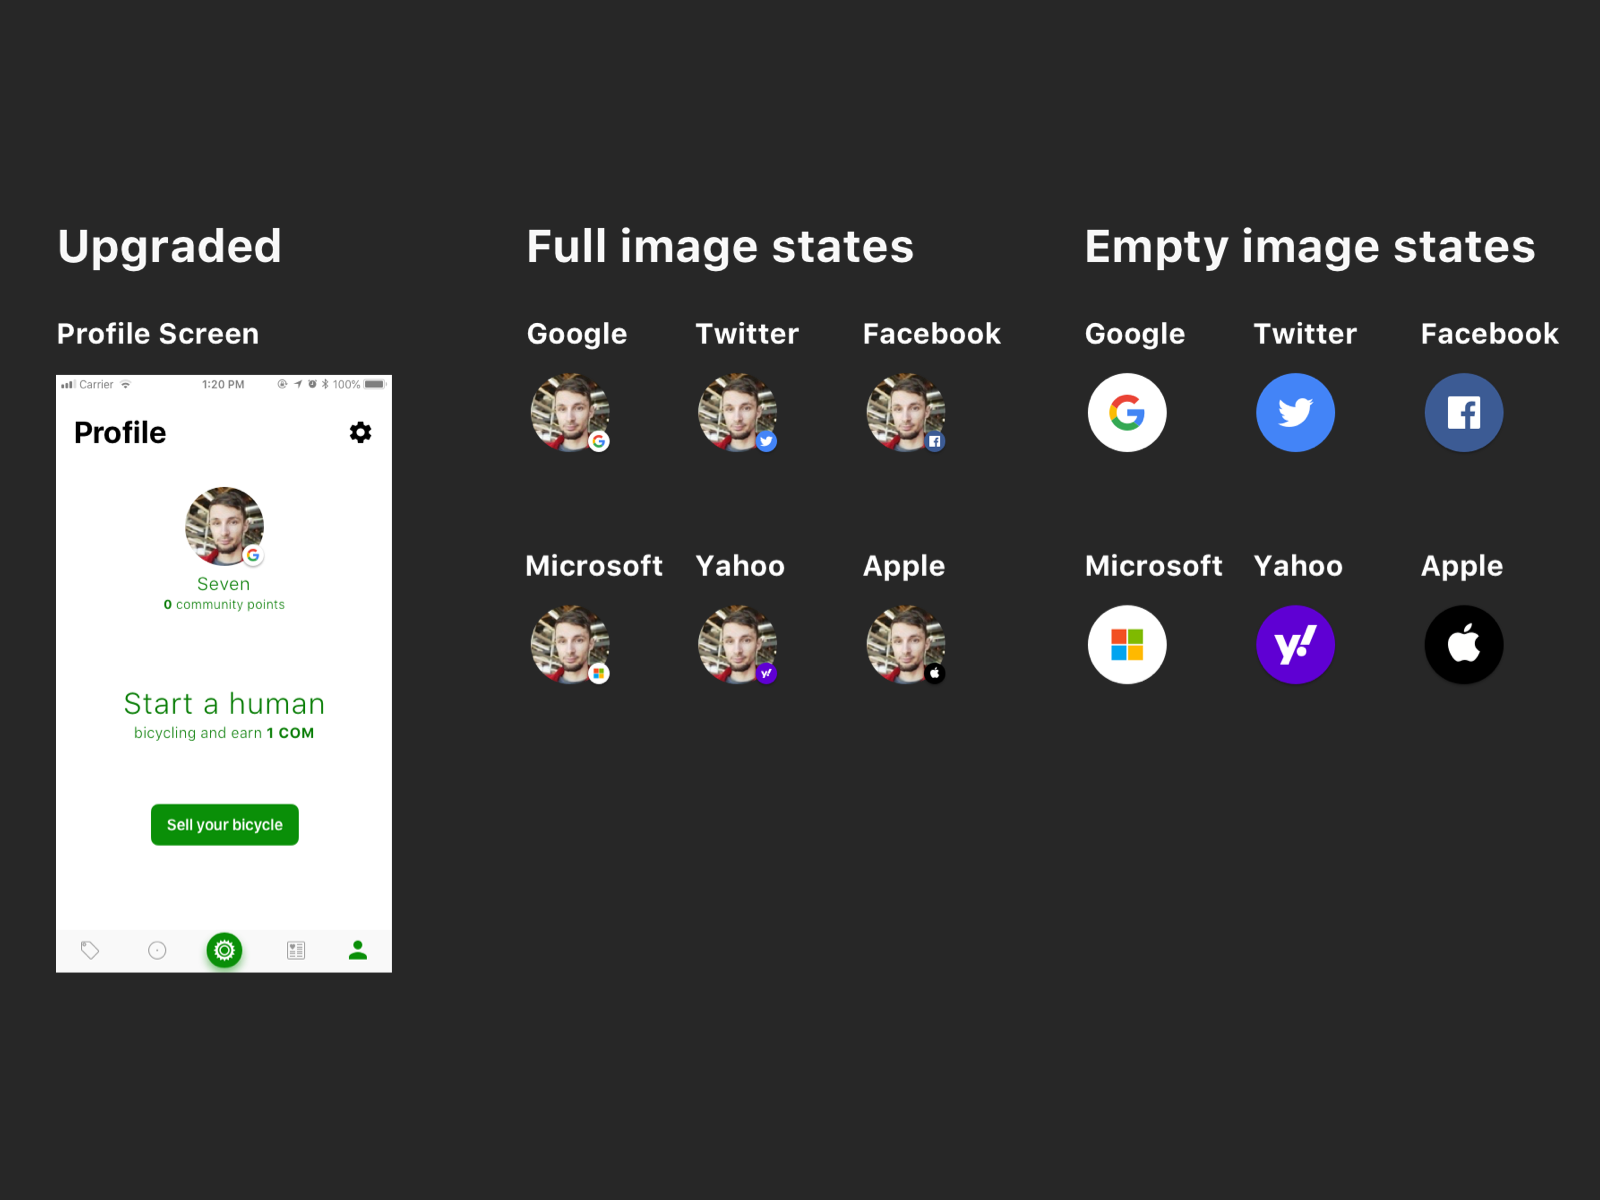Click the Apple full image state avatar
The image size is (1600, 1200).
(x=905, y=644)
